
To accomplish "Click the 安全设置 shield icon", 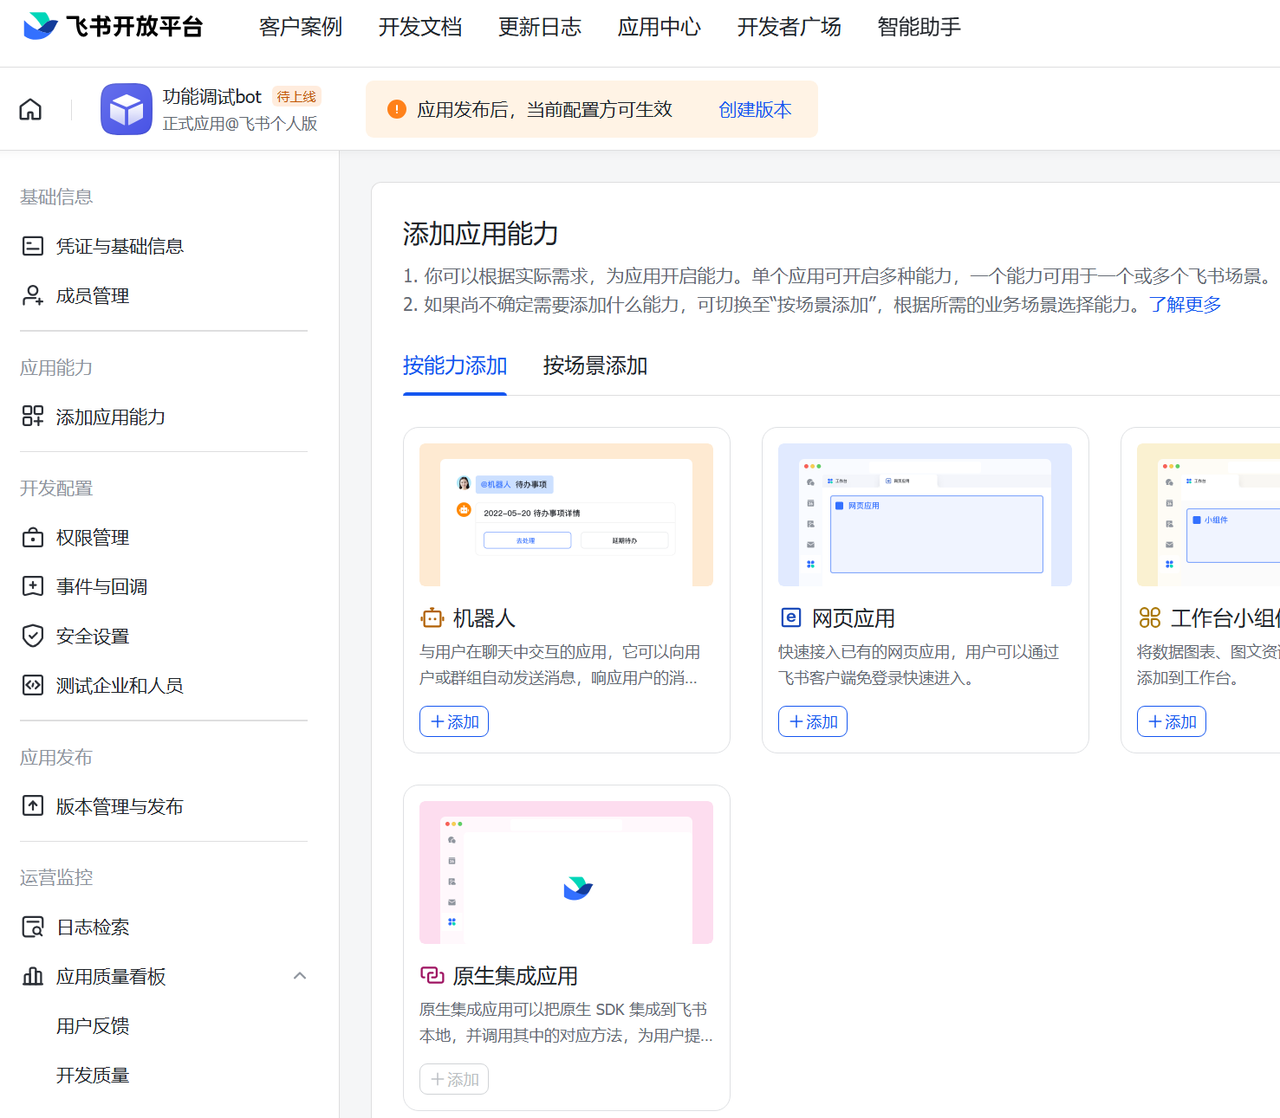I will 33,636.
